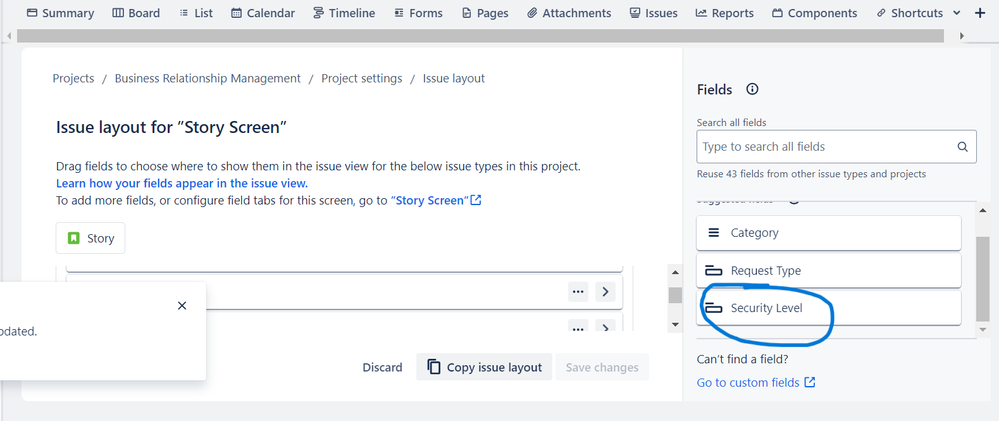Switch to the Board tab
This screenshot has width=999, height=421.
(x=136, y=13)
